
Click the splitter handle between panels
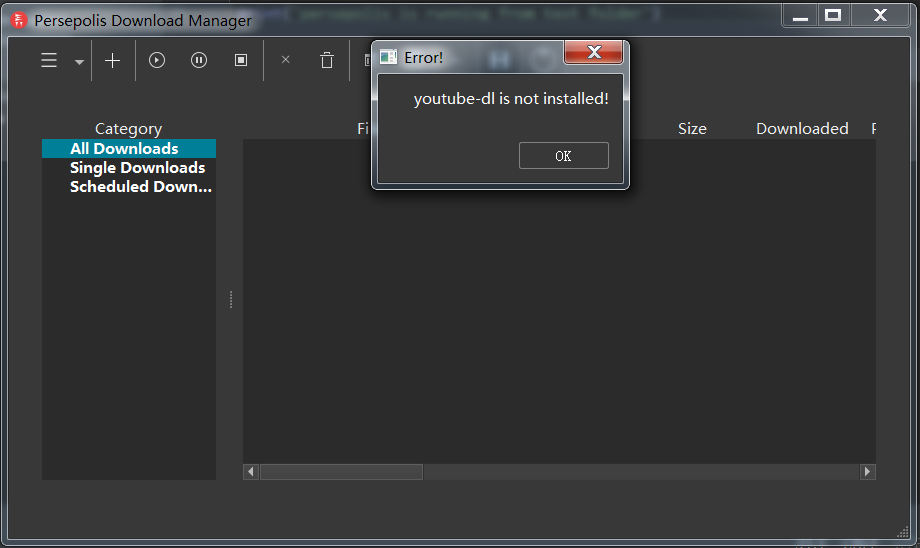231,299
